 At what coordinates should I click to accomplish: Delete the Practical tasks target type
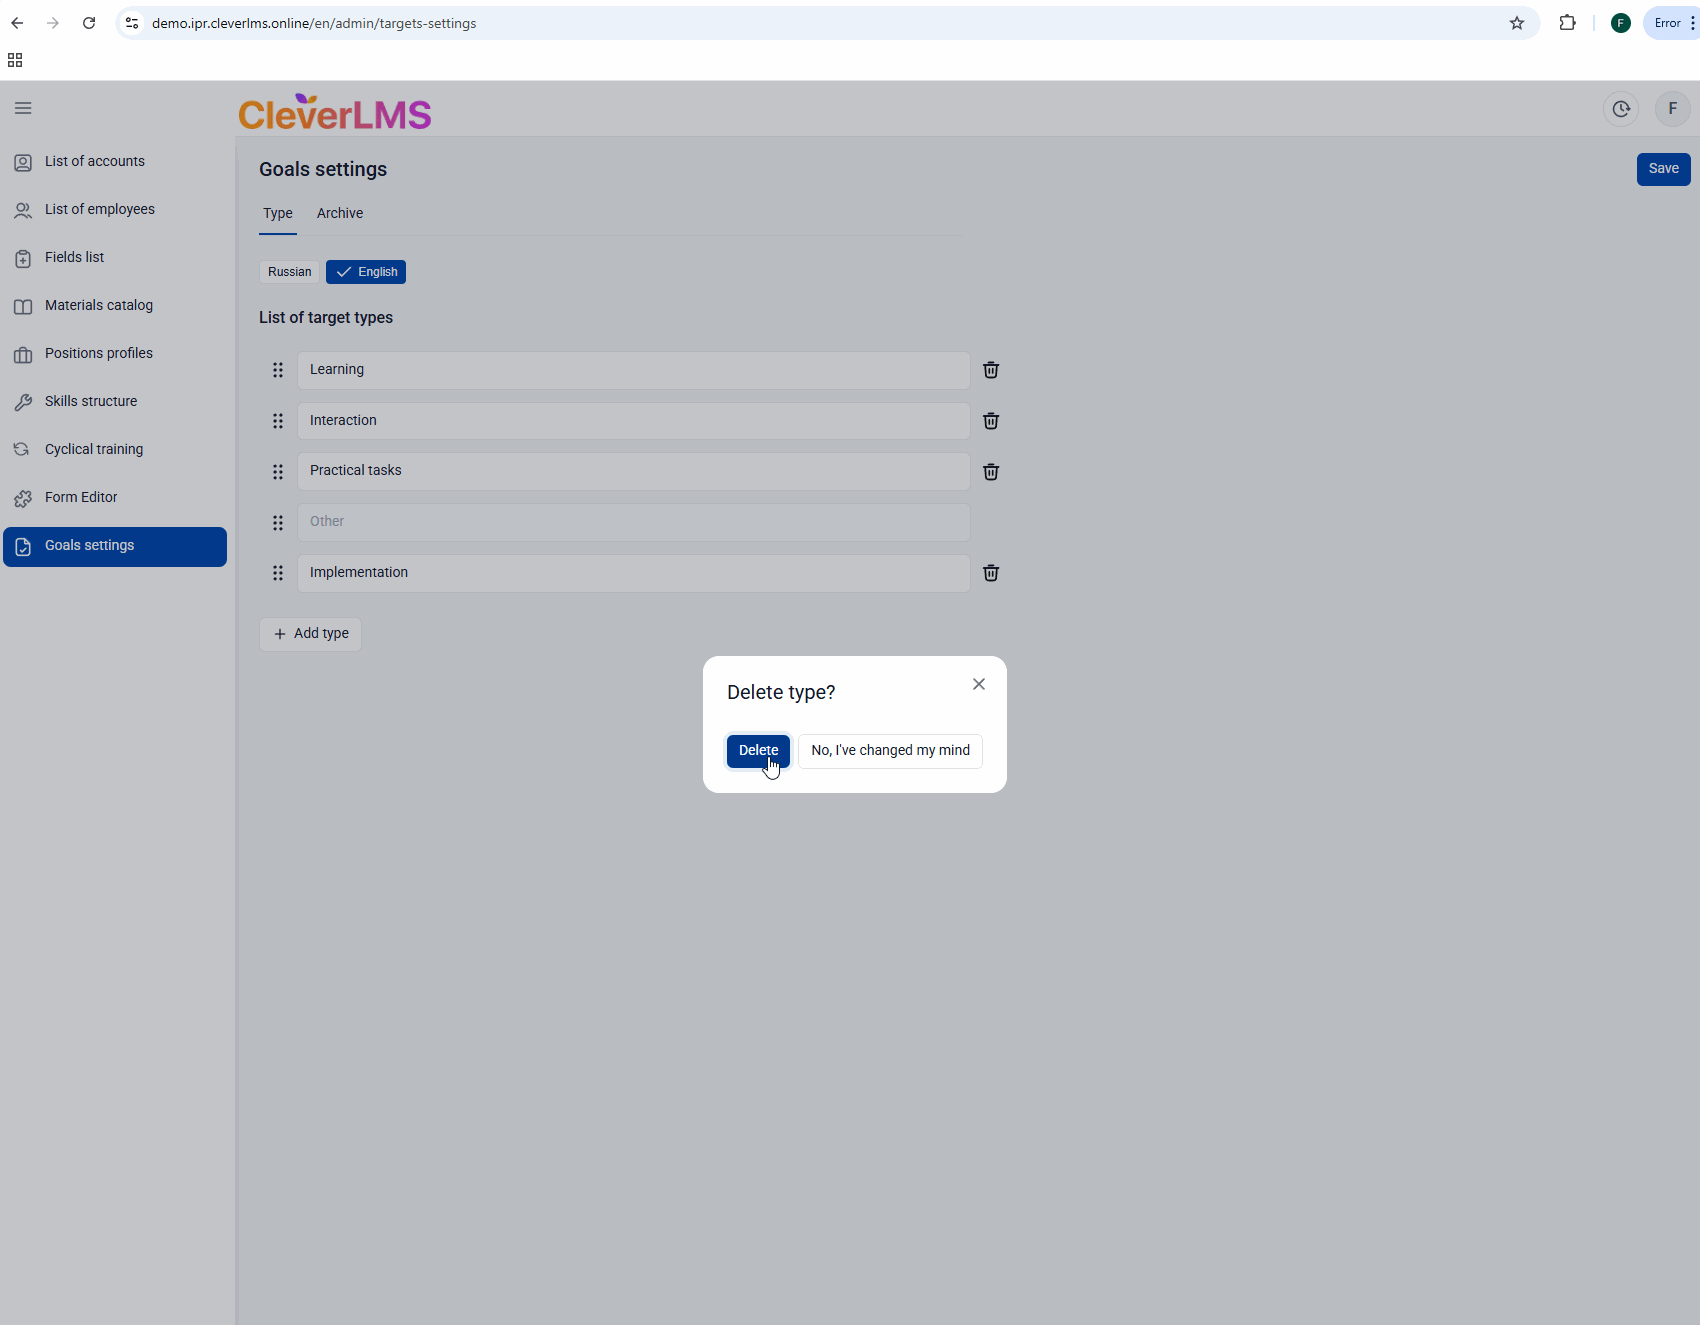[991, 472]
